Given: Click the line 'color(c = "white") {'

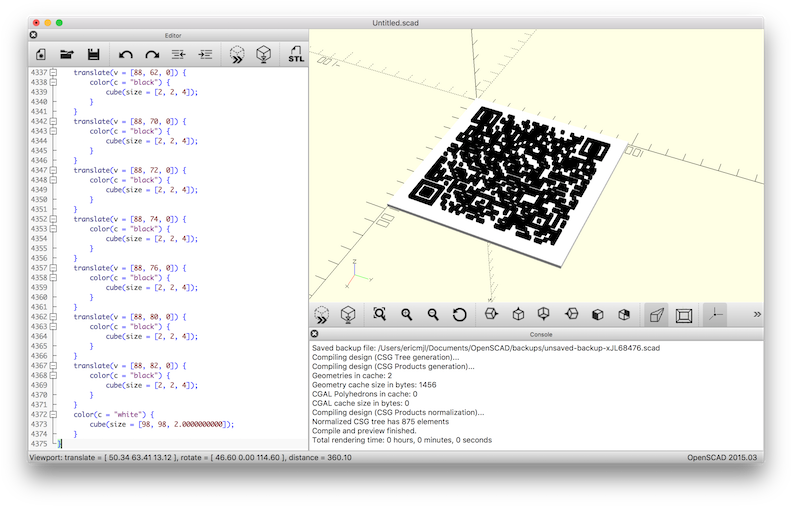Looking at the screenshot, I should pos(114,415).
